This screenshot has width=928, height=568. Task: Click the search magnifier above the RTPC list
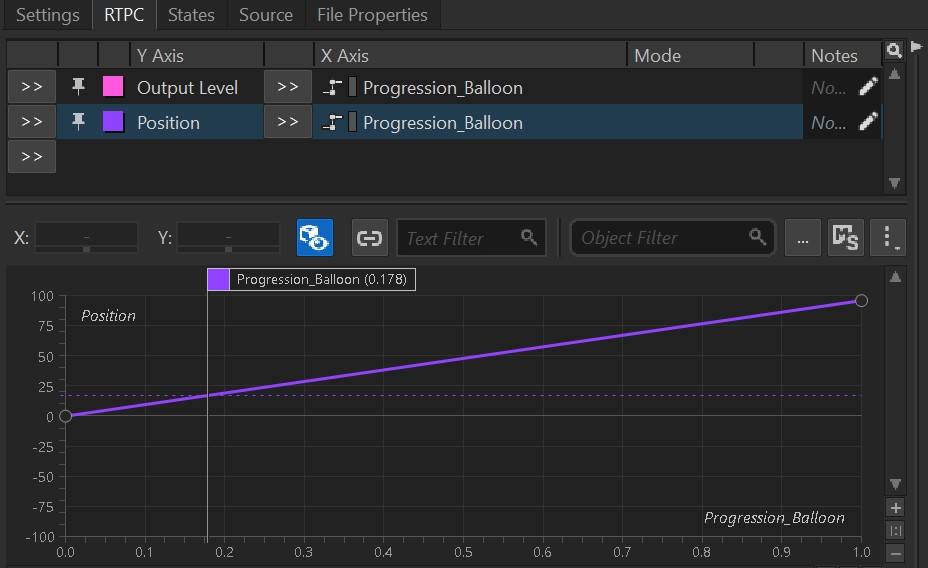(893, 50)
